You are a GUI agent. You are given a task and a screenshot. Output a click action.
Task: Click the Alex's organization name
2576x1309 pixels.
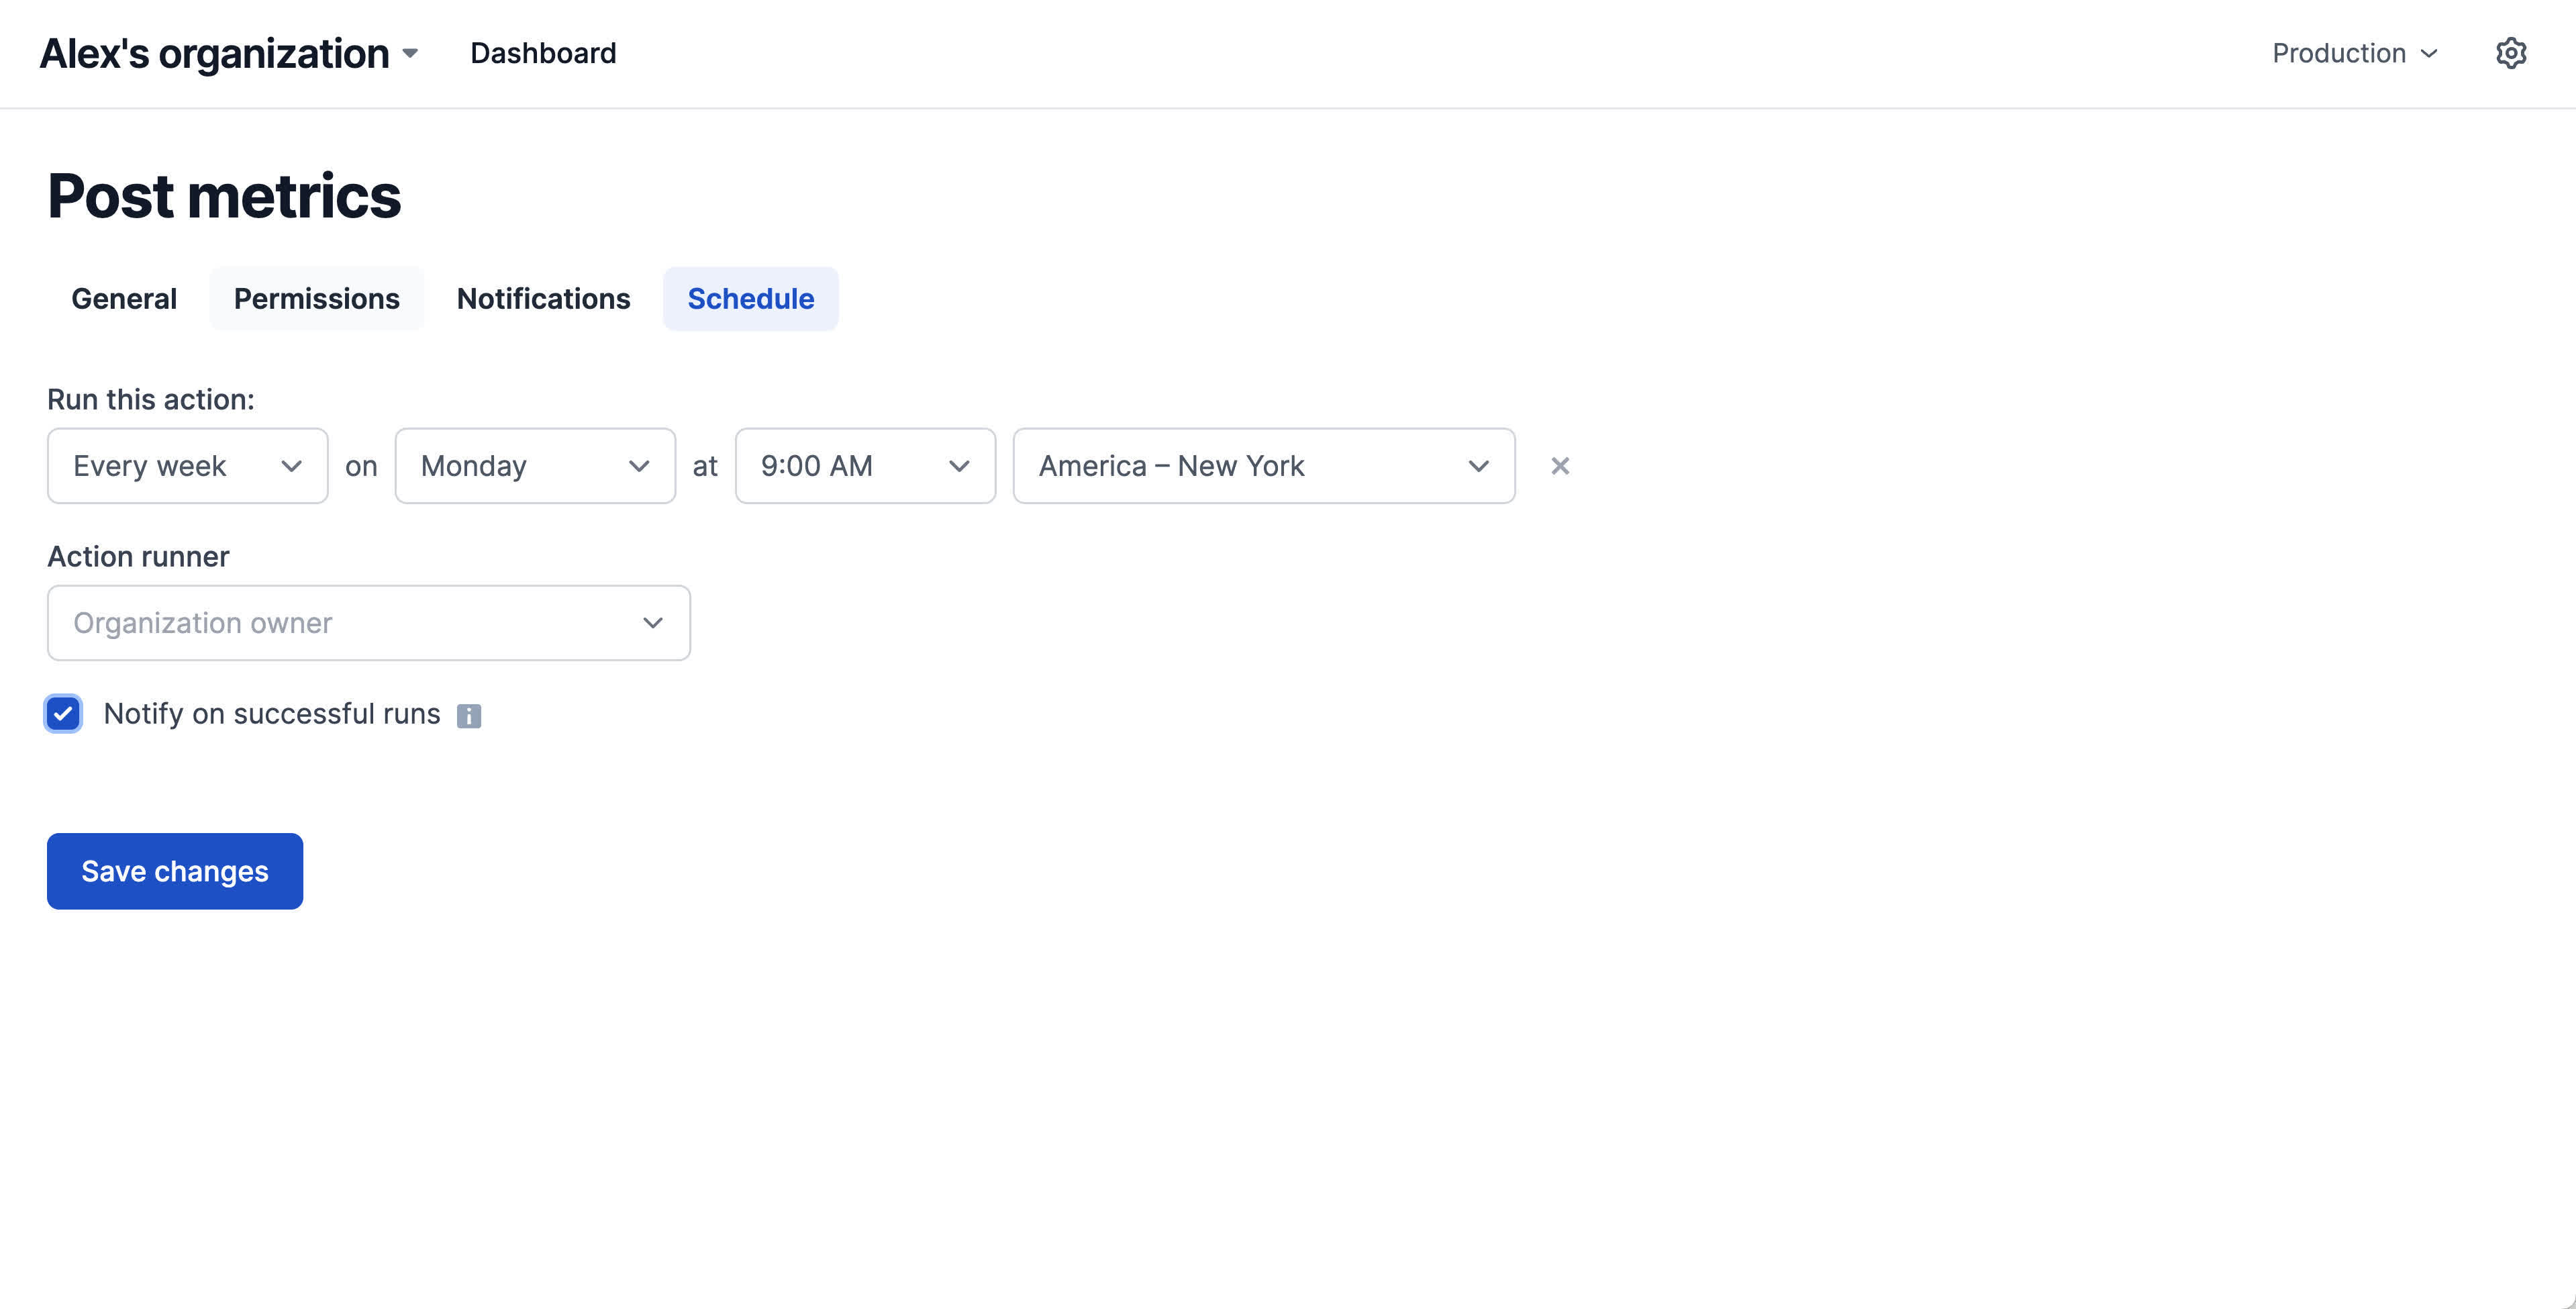(x=214, y=53)
